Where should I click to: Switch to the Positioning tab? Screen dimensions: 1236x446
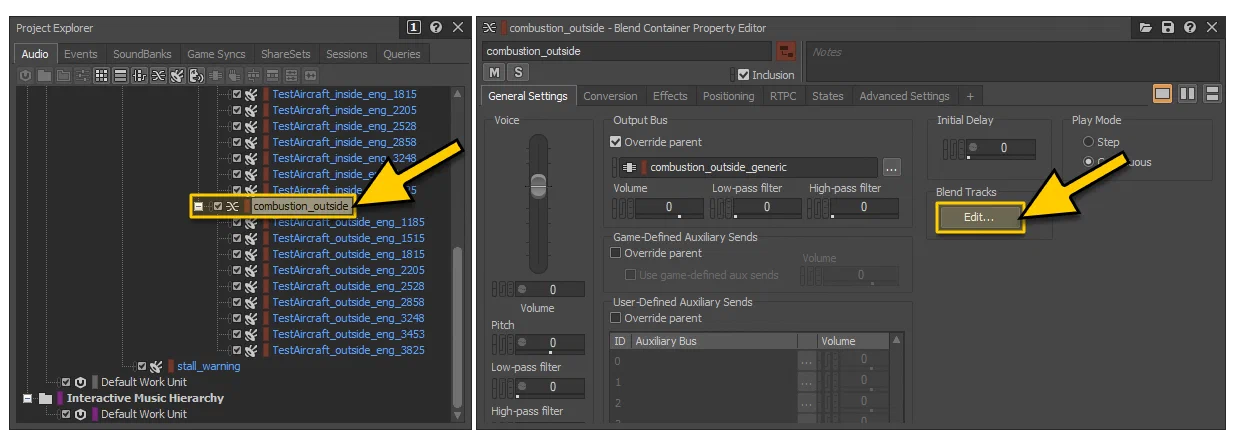(728, 96)
